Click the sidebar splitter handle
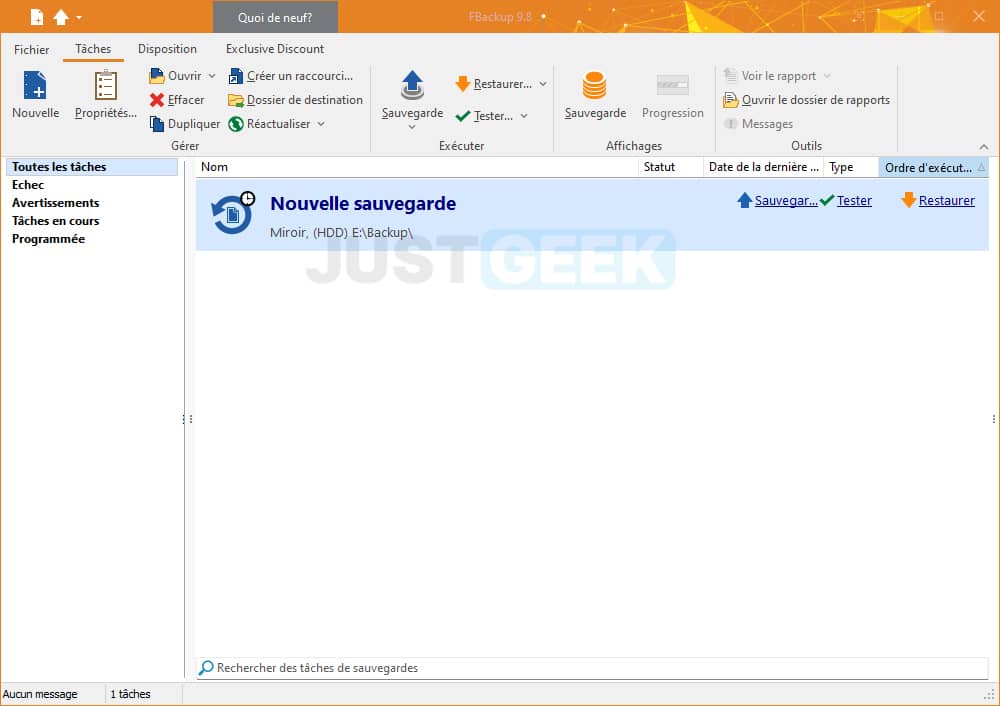The height and width of the screenshot is (706, 1000). pyautogui.click(x=187, y=419)
